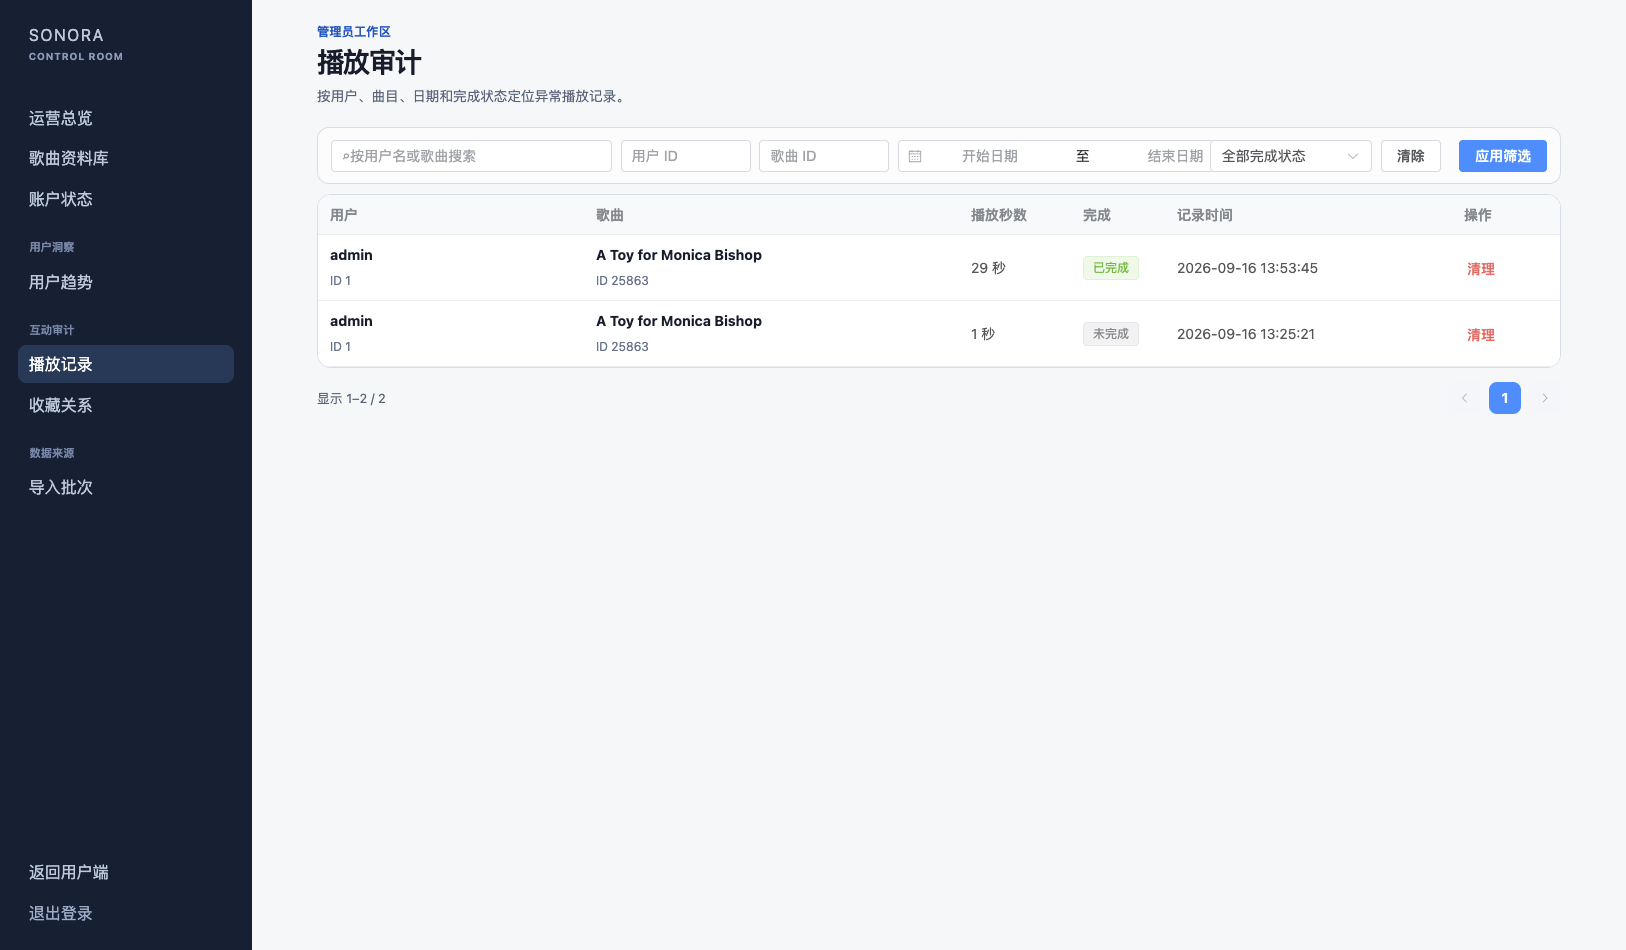The height and width of the screenshot is (950, 1626).
Task: Click the 管理员工作区 breadcrumb
Action: [x=354, y=32]
